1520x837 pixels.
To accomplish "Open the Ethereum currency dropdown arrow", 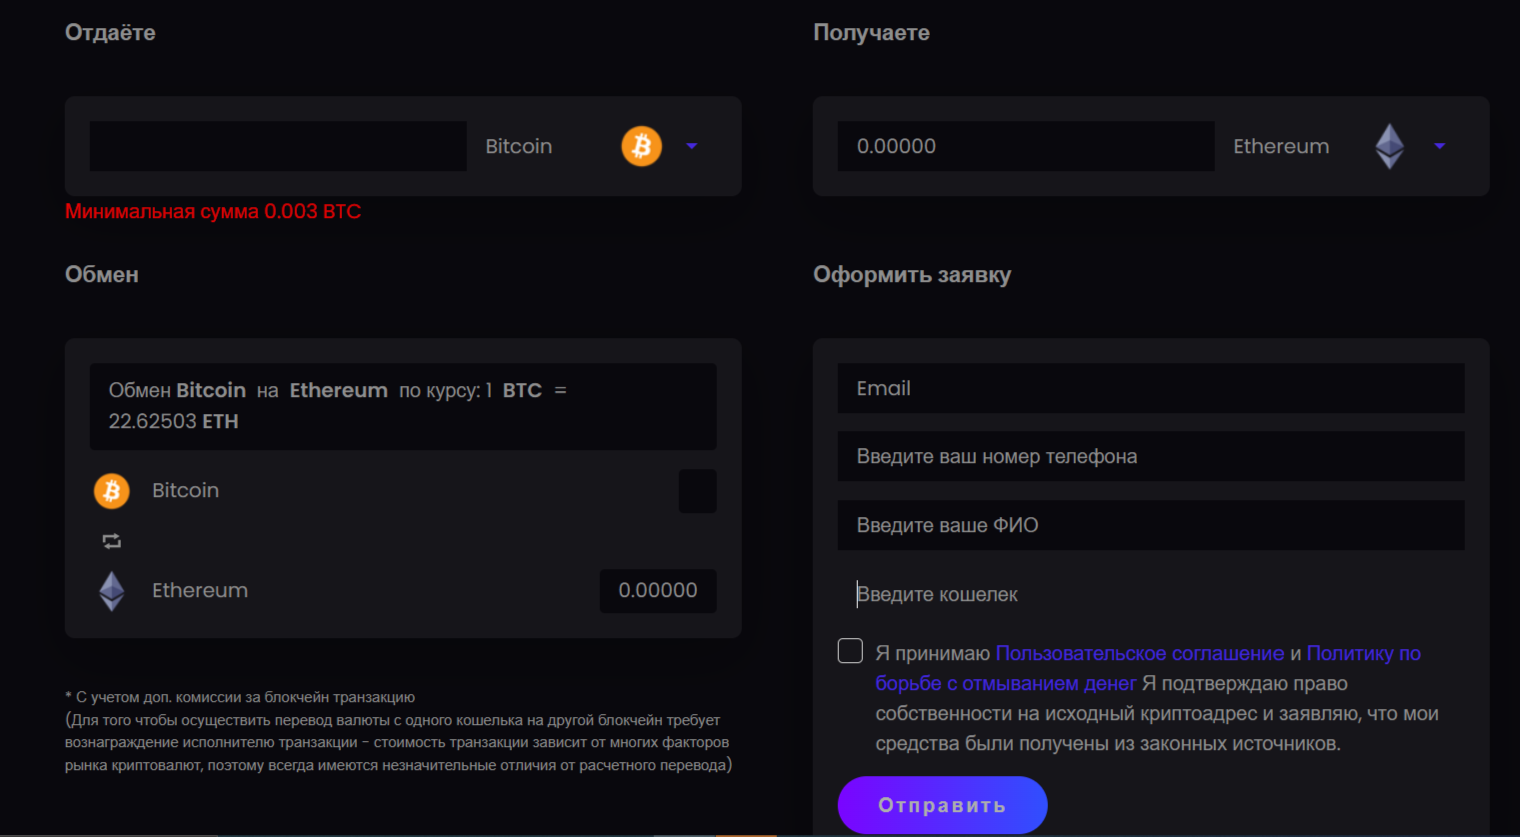I will tap(1440, 146).
